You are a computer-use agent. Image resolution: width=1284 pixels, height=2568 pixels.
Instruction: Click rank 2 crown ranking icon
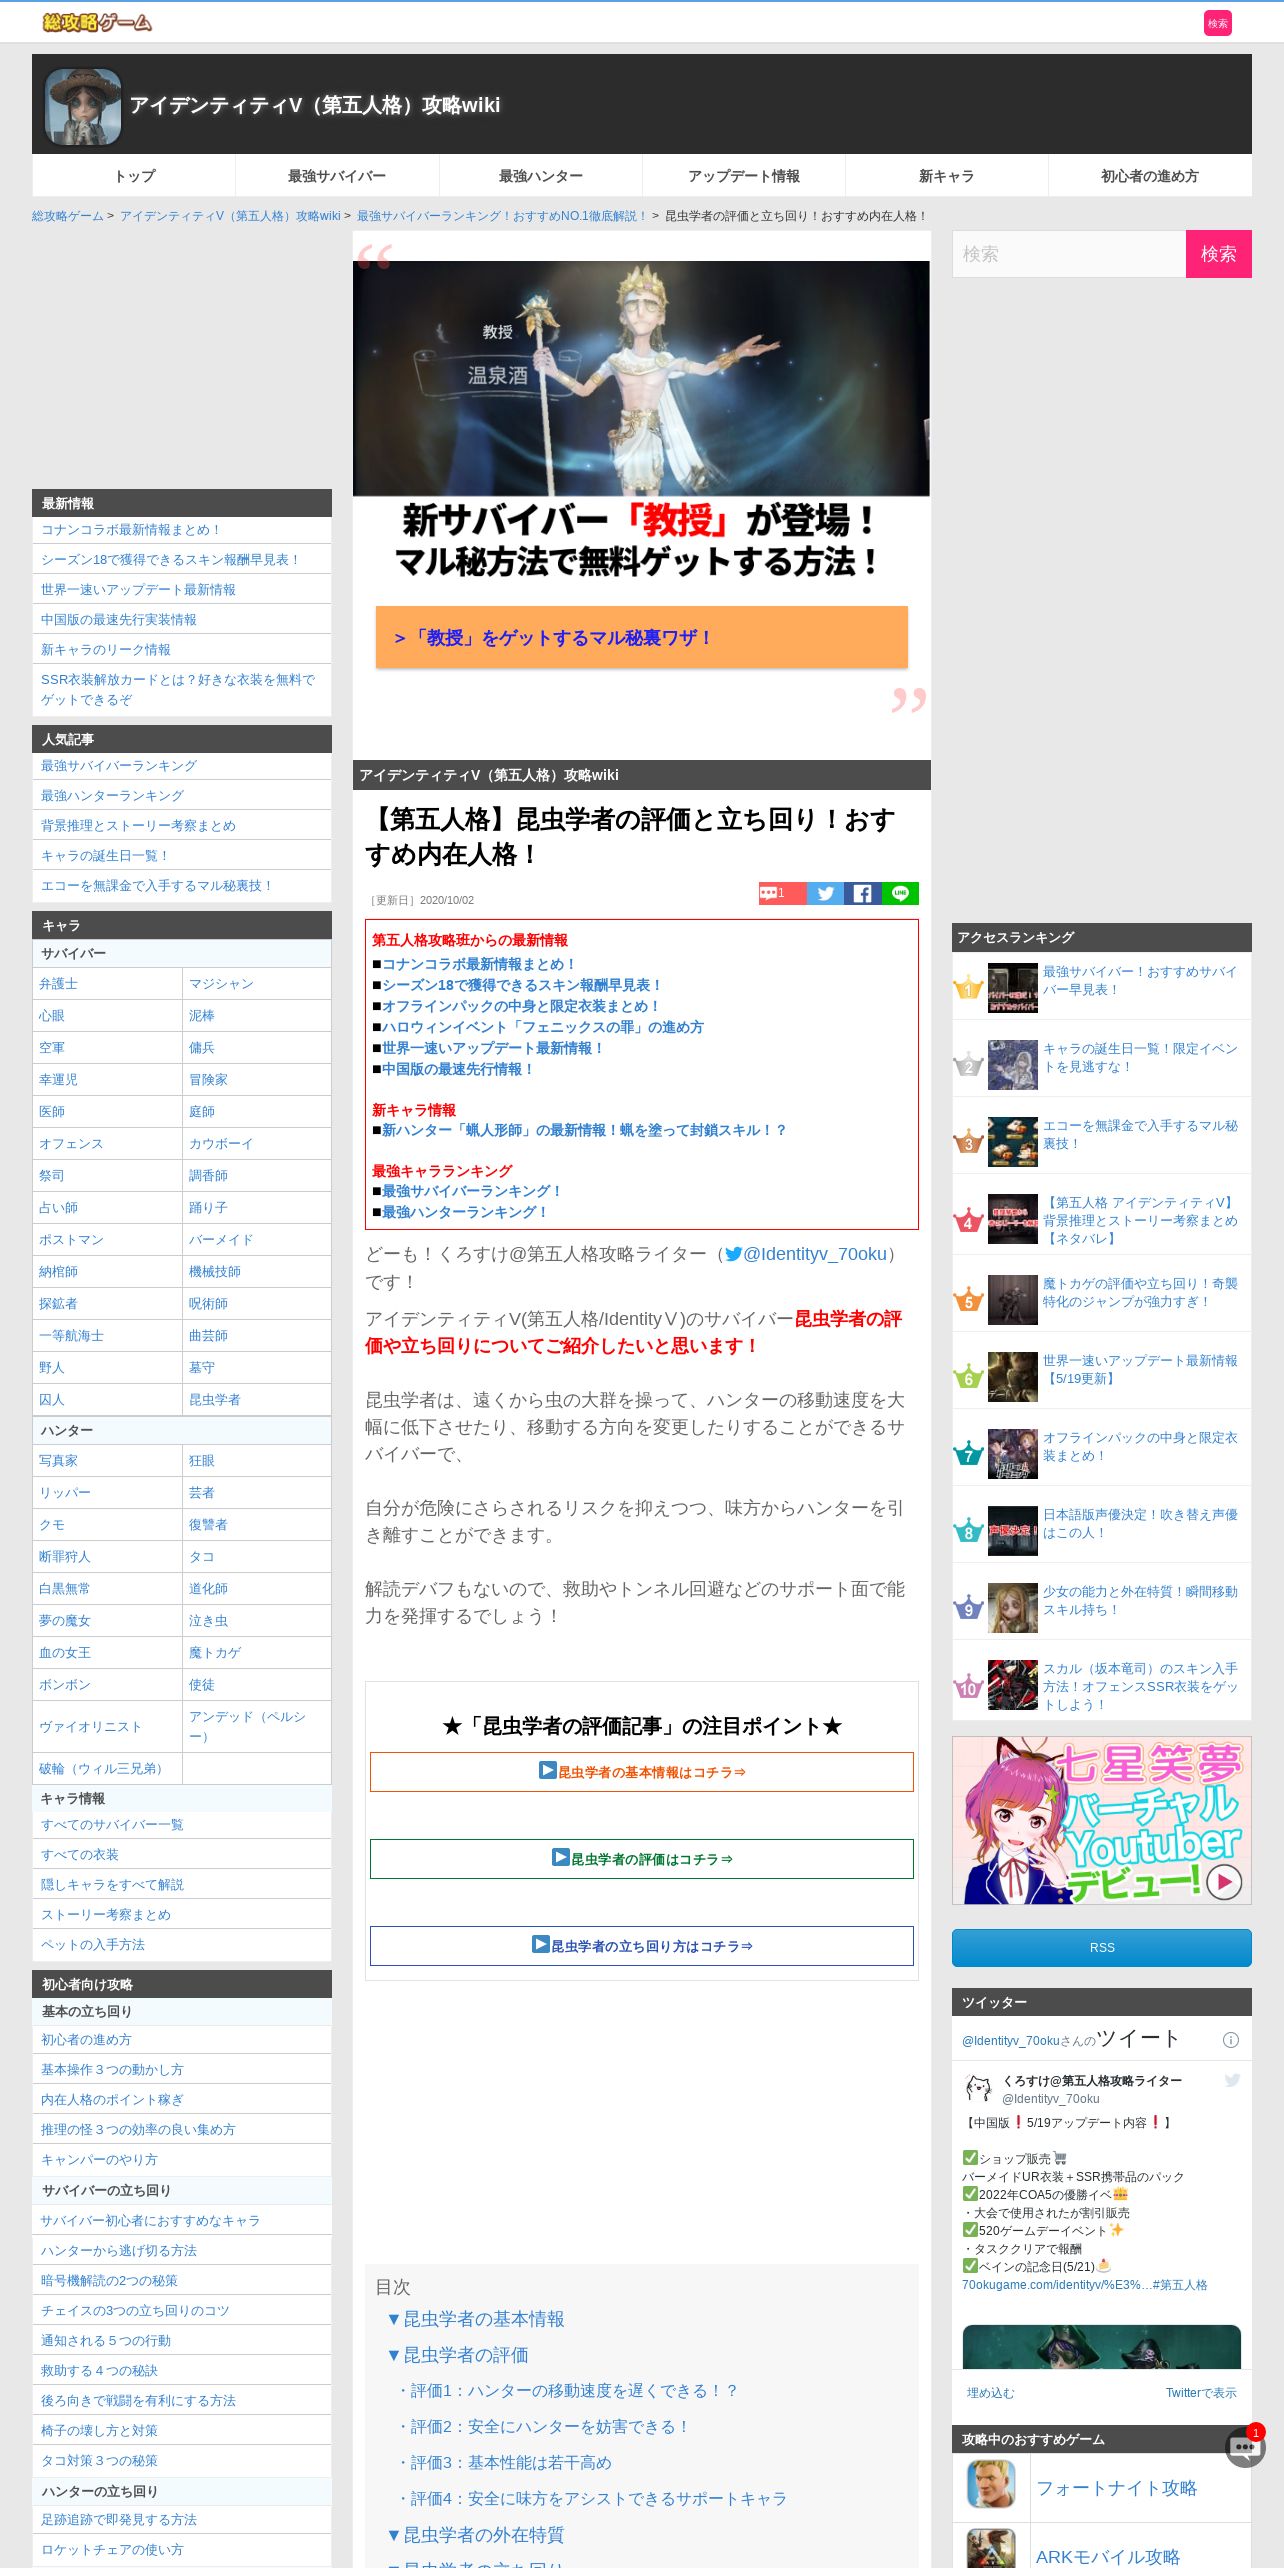click(x=968, y=1065)
